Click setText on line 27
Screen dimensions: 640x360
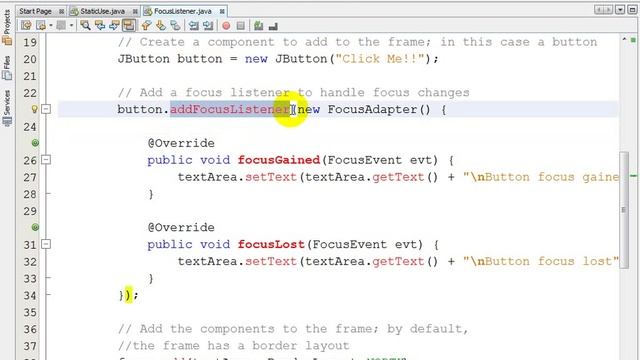(x=271, y=177)
